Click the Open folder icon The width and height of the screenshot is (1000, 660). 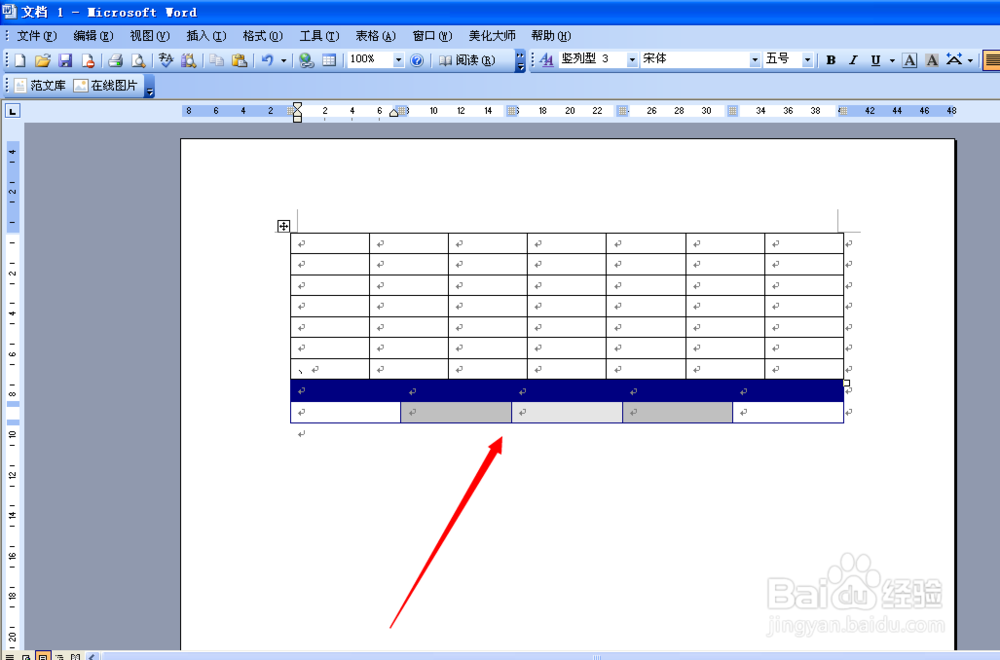pos(42,61)
